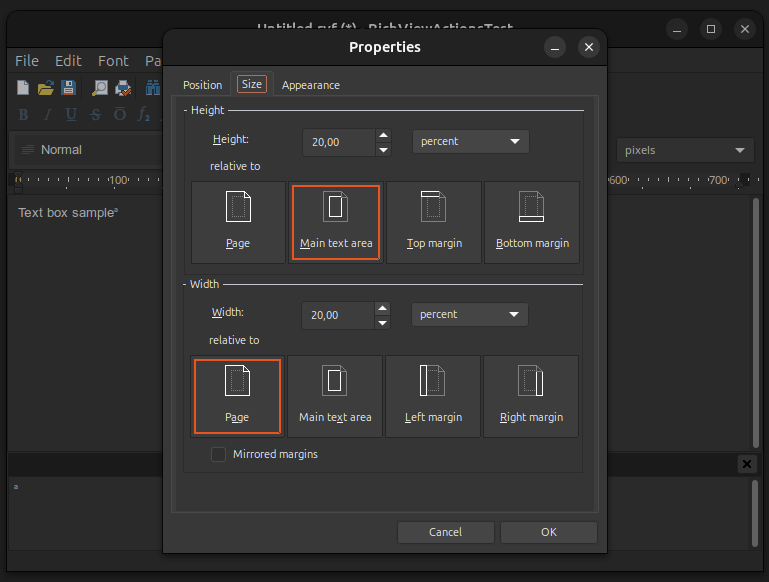Select Right margin for width reference
Screen dimensions: 769x582
click(531, 396)
